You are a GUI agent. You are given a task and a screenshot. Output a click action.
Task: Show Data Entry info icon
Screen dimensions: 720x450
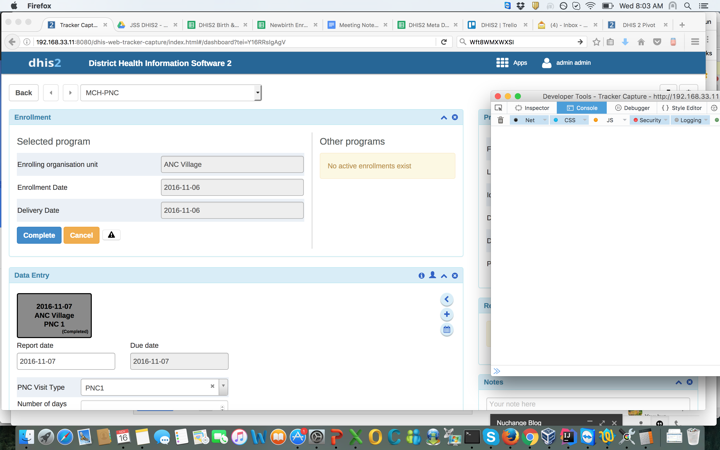pos(422,276)
